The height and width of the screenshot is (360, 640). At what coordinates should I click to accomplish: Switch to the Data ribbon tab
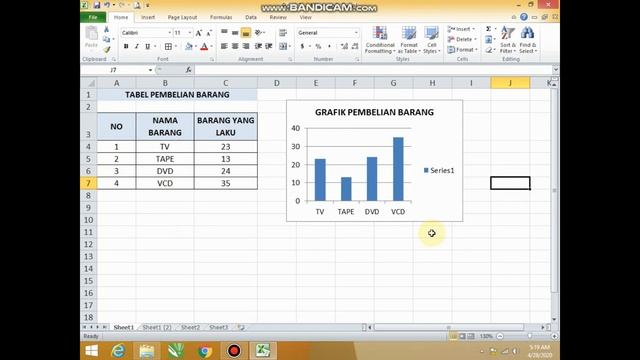tap(251, 17)
